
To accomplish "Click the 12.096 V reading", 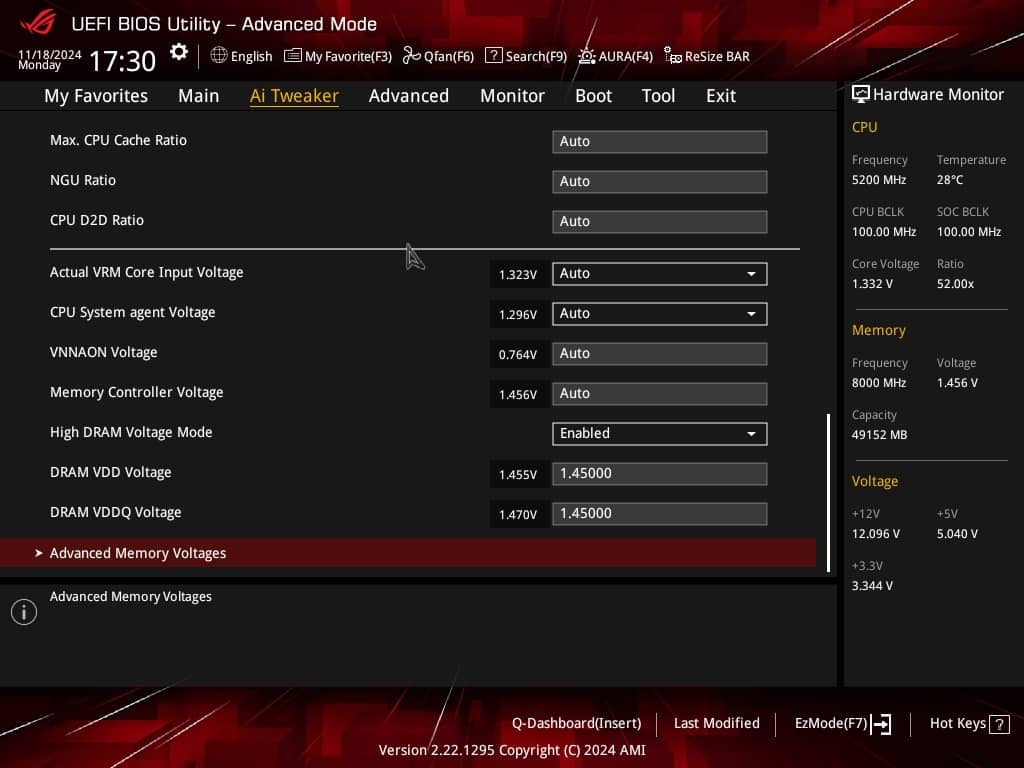I will coord(876,534).
